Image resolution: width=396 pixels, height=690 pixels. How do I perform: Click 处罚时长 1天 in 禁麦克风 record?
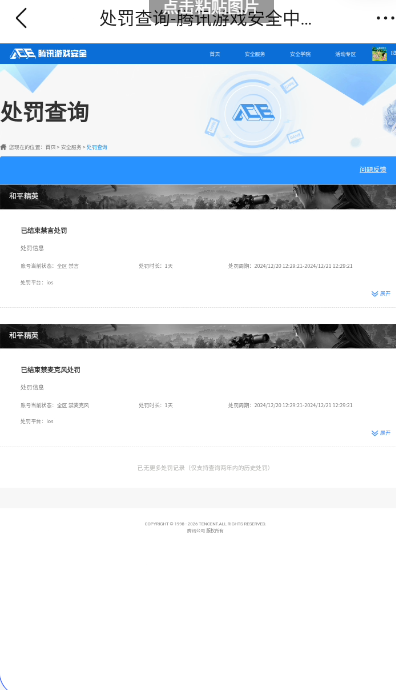tap(156, 405)
